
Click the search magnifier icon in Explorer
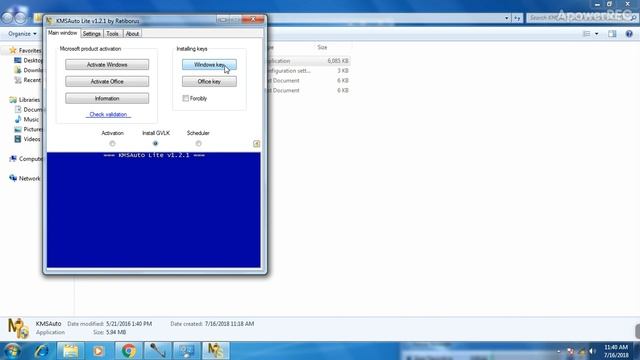tap(633, 18)
